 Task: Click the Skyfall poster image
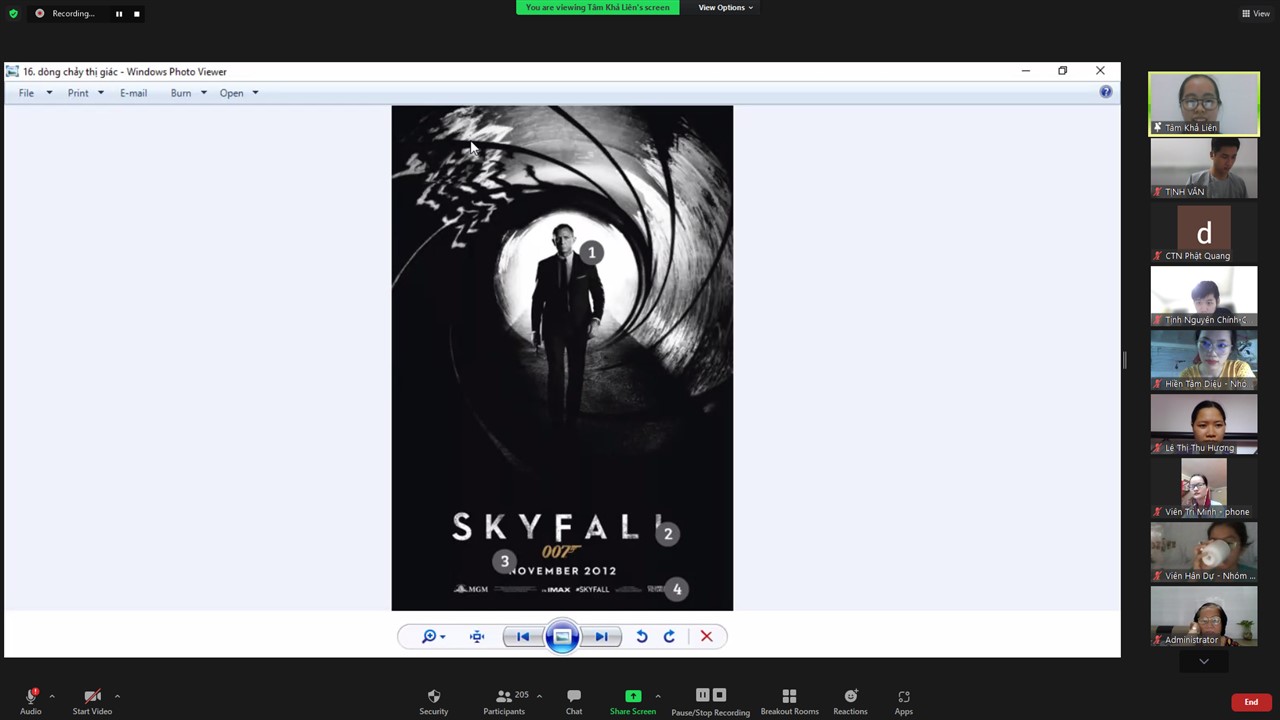click(562, 358)
